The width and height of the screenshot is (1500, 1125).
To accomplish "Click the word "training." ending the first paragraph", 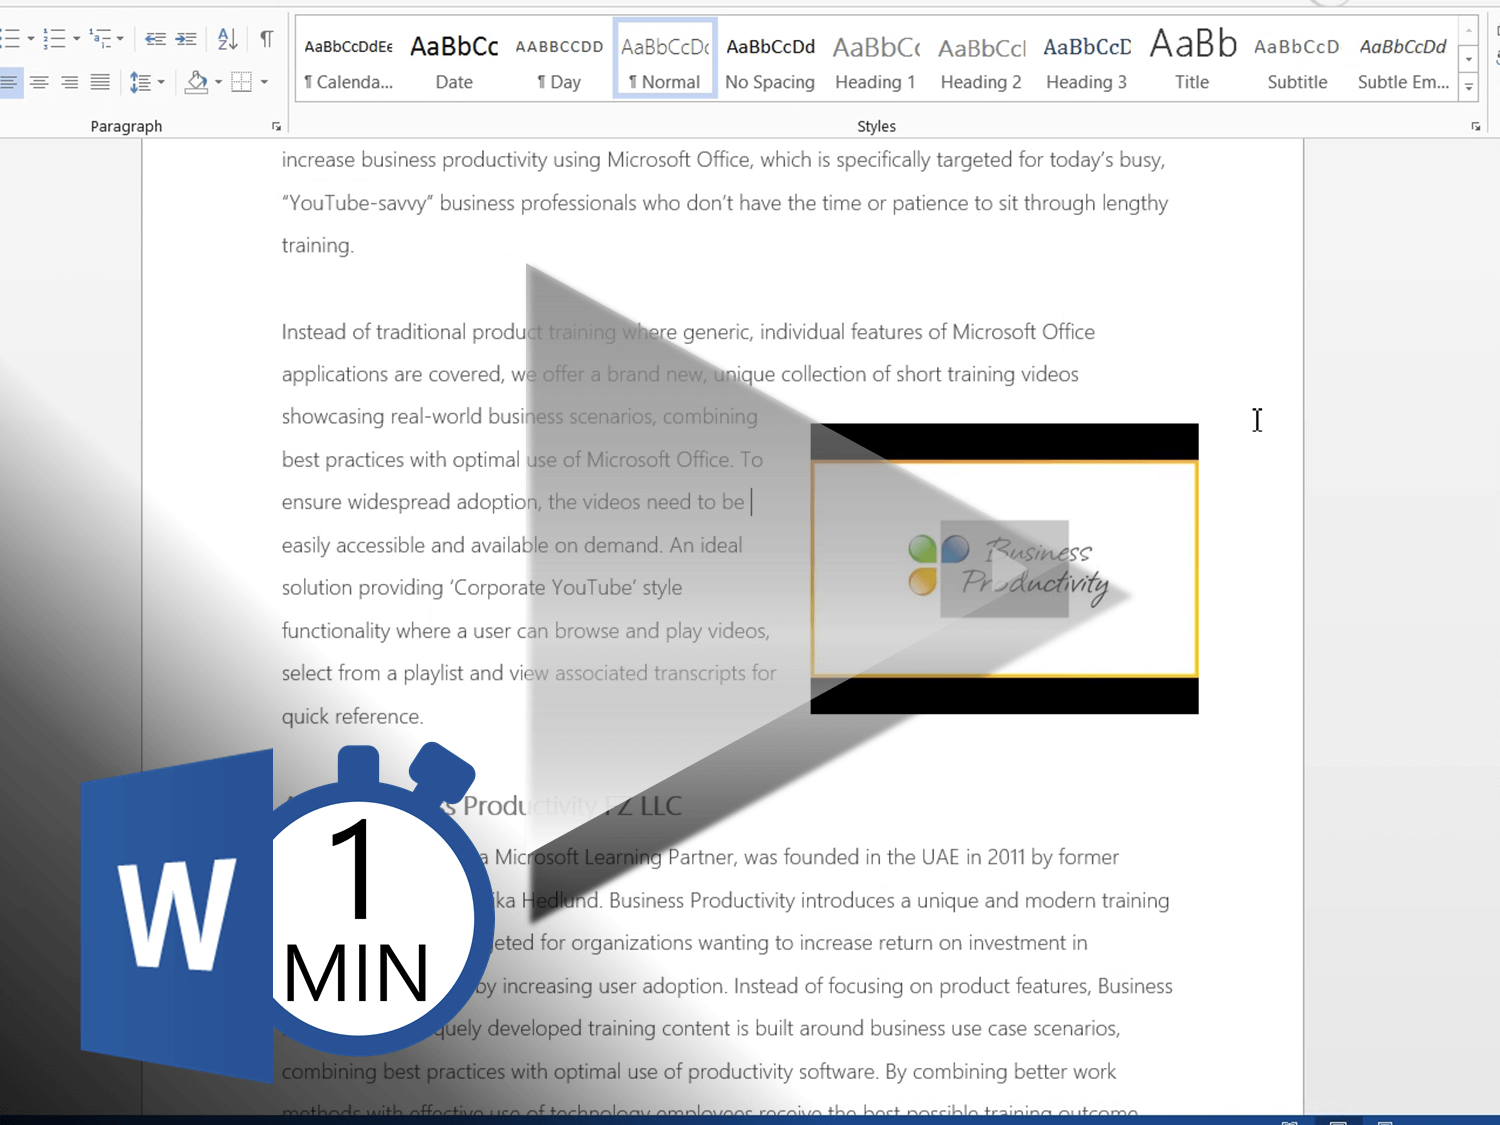I will coord(317,246).
